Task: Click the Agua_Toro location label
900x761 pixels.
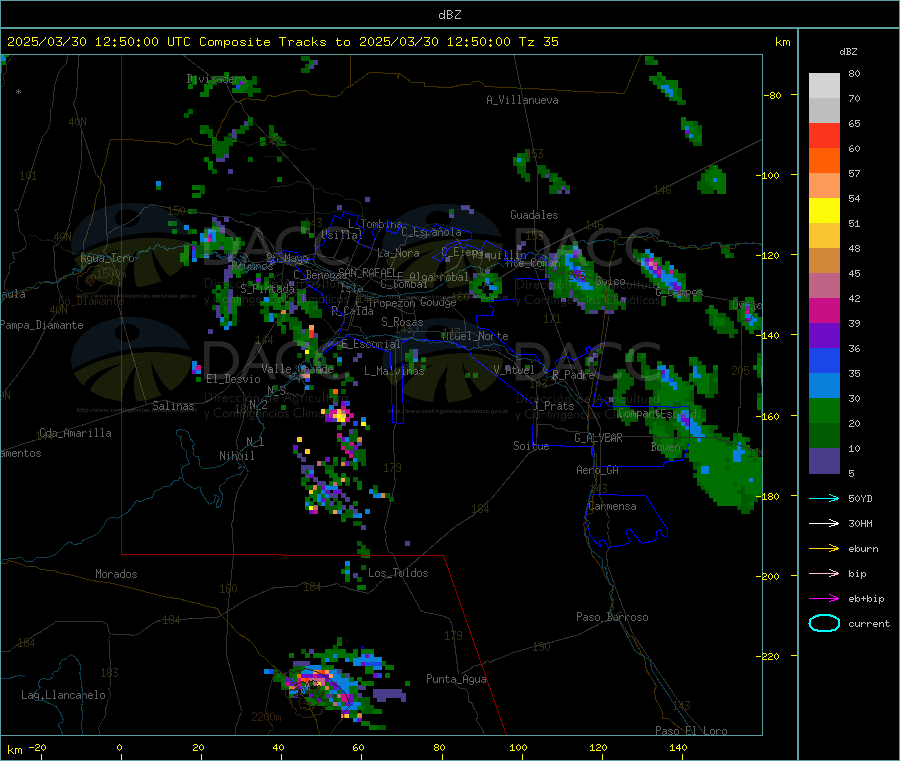Action: [x=107, y=258]
